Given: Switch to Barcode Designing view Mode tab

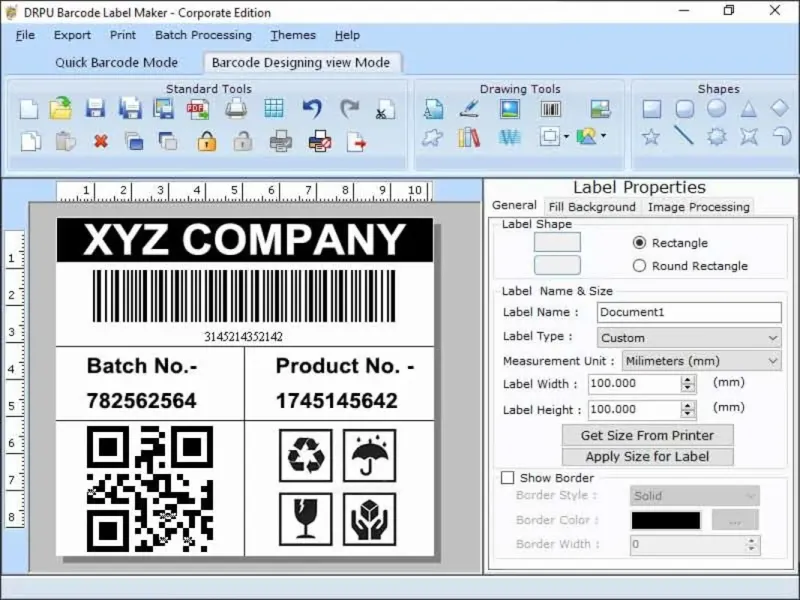Looking at the screenshot, I should pos(301,62).
